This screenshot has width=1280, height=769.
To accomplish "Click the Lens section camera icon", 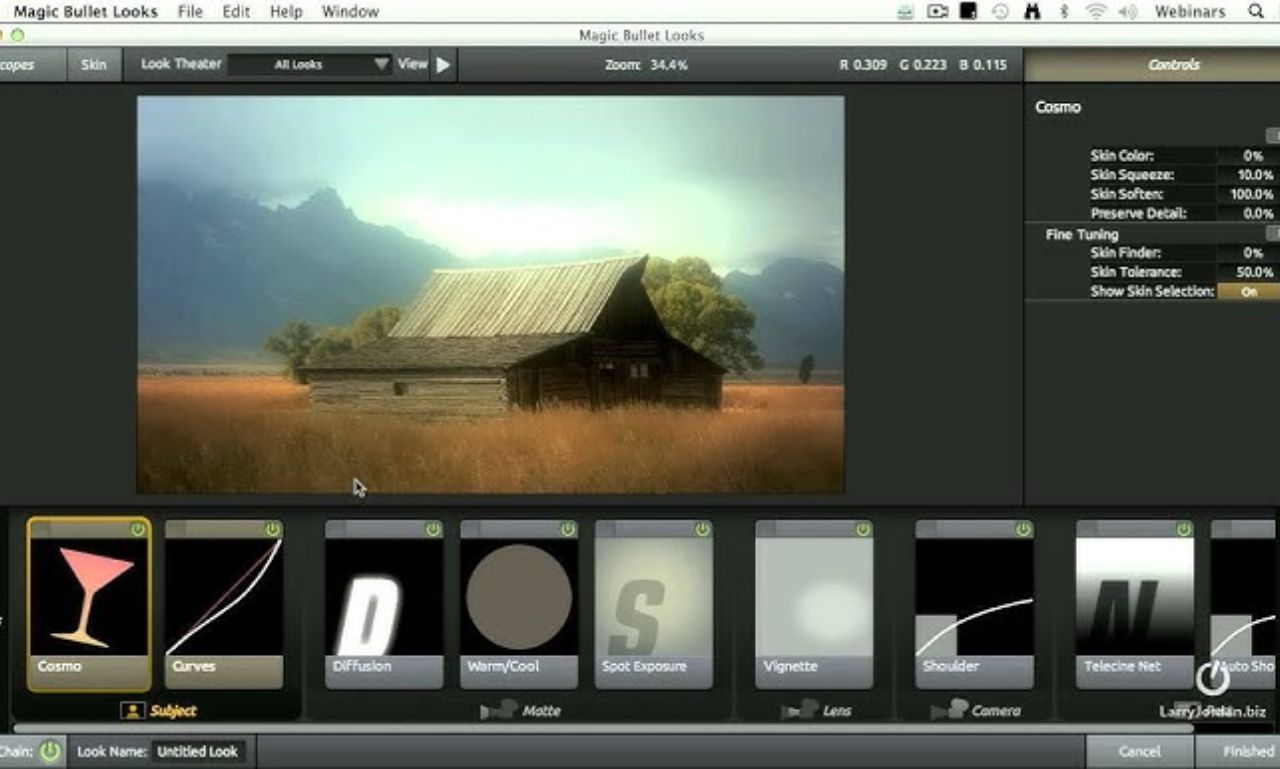I will coord(799,711).
